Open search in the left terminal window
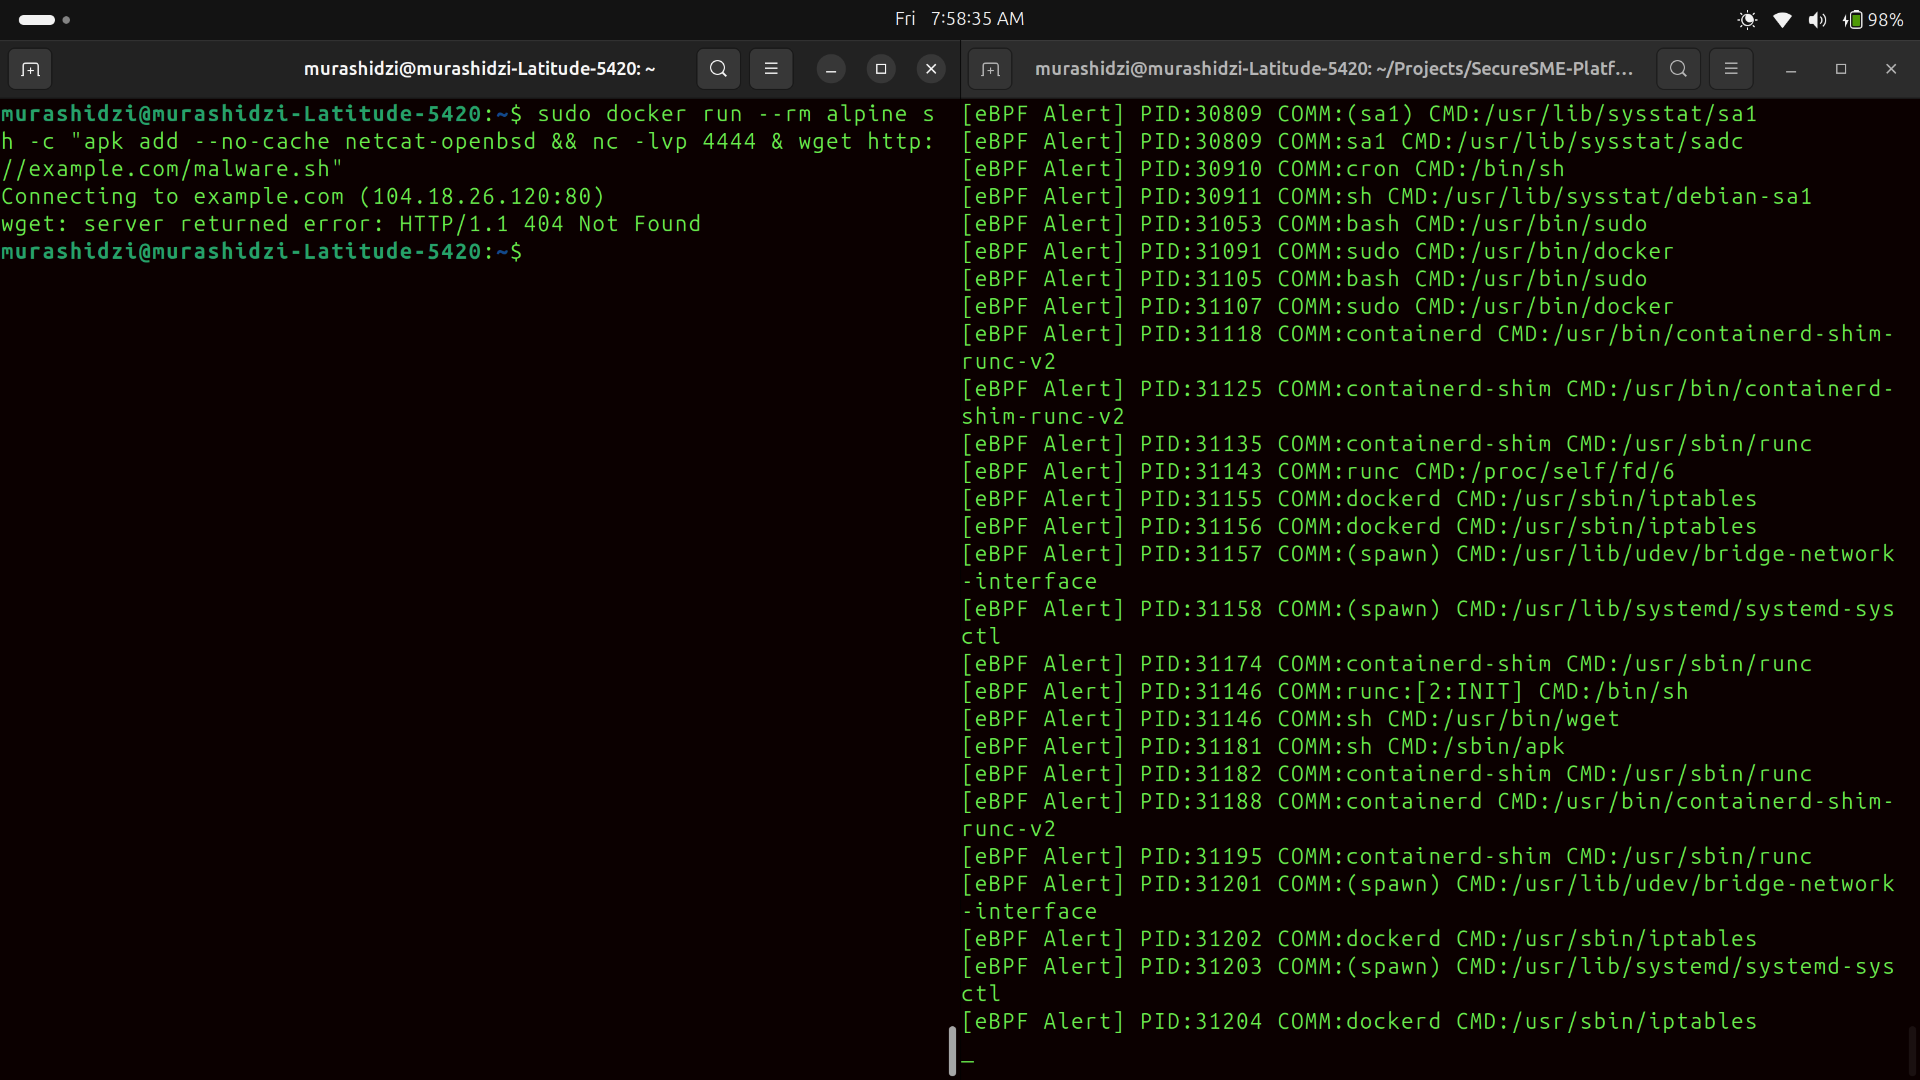Image resolution: width=1920 pixels, height=1080 pixels. coord(718,68)
